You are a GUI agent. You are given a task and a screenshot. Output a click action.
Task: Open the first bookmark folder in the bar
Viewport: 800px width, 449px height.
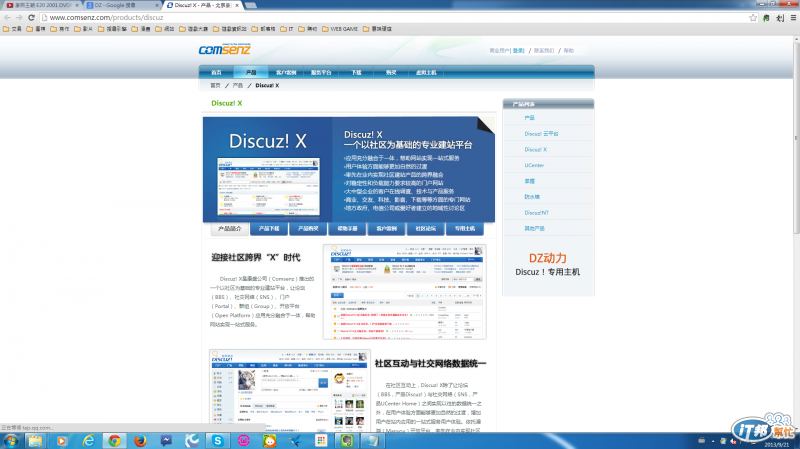tap(12, 29)
